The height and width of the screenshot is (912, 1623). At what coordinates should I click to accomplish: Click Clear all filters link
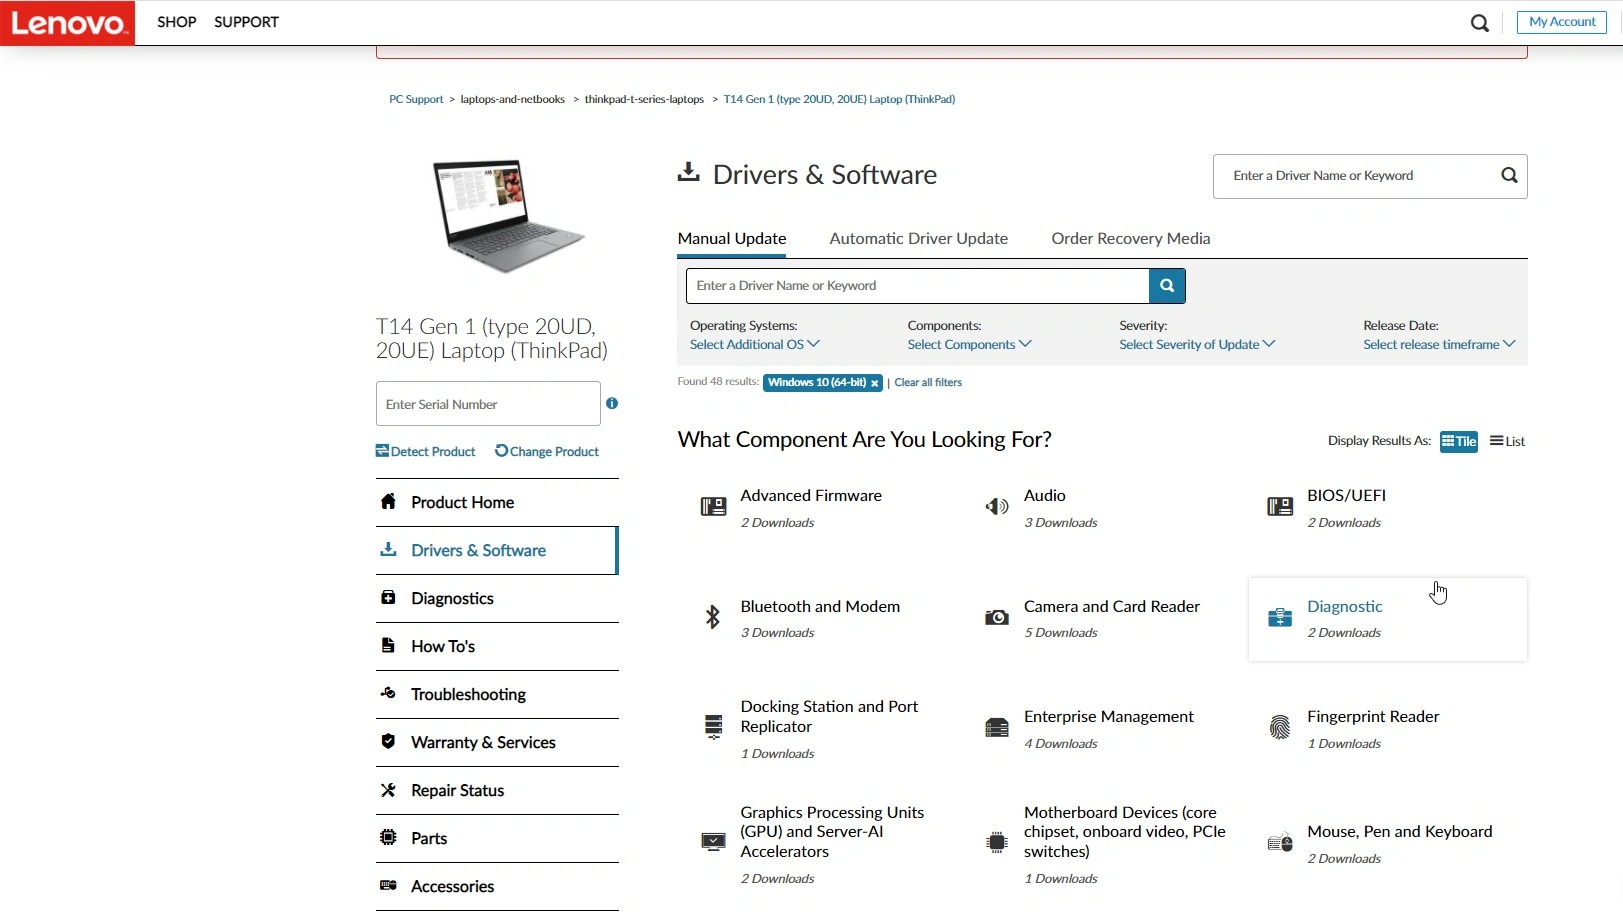tap(928, 383)
